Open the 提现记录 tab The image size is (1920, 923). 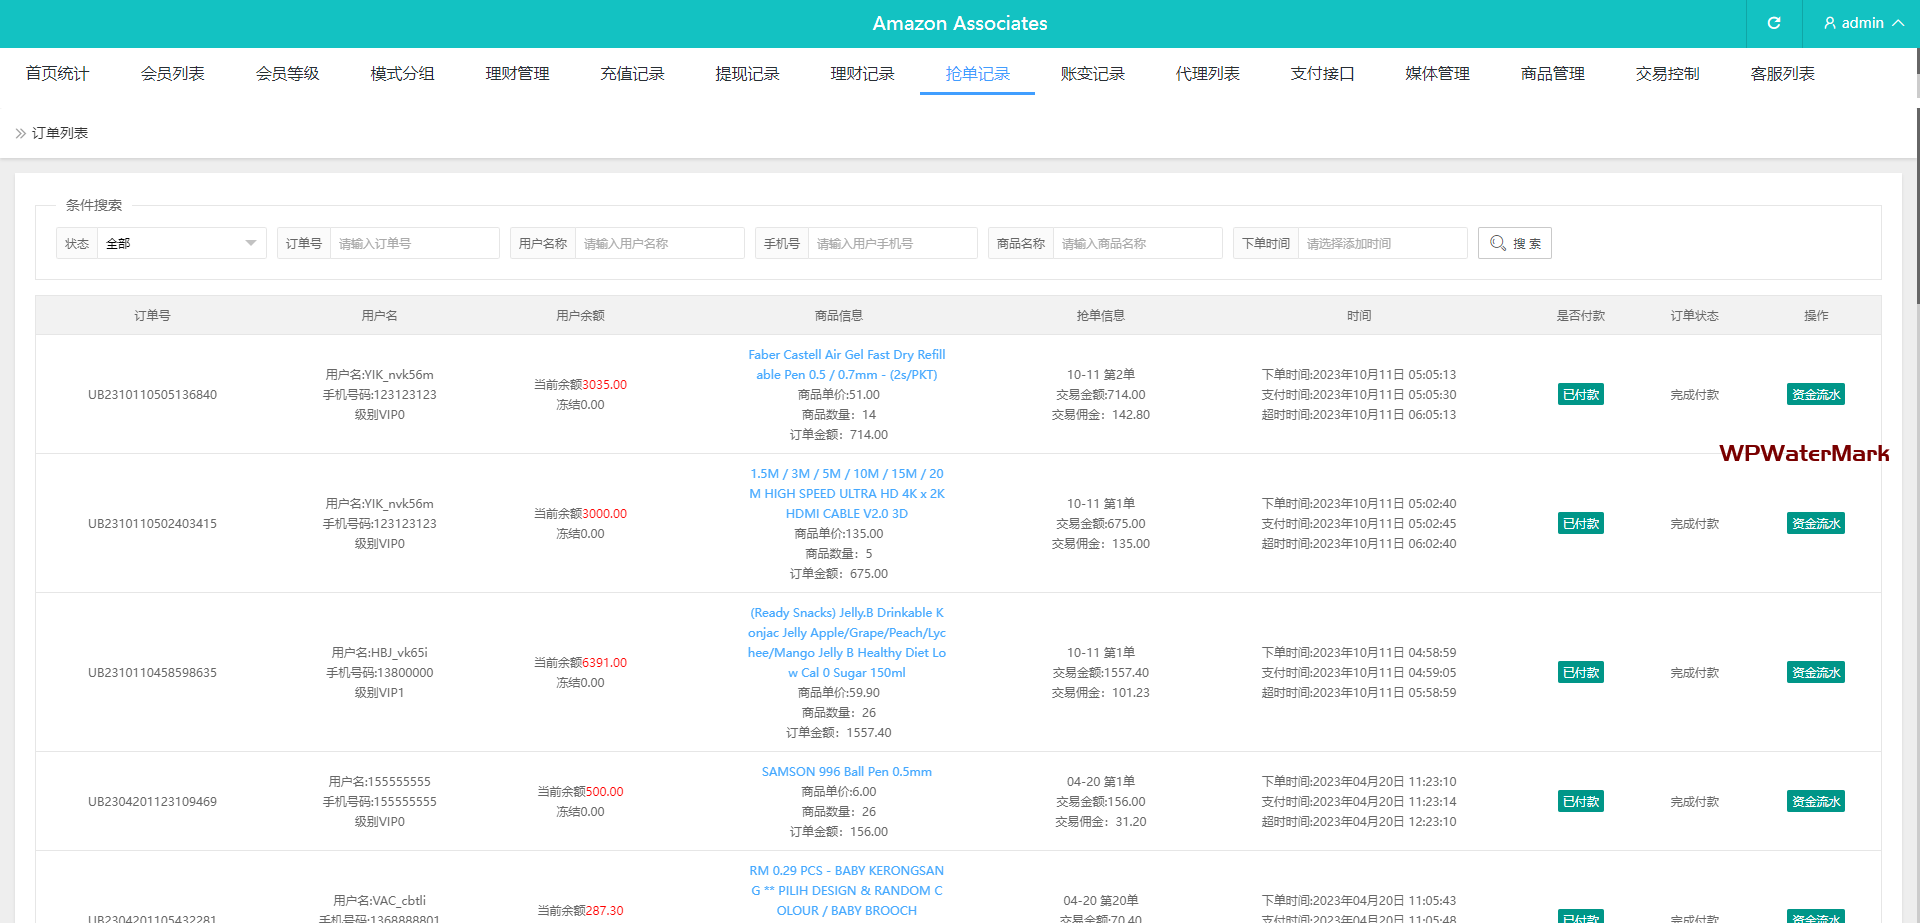747,74
